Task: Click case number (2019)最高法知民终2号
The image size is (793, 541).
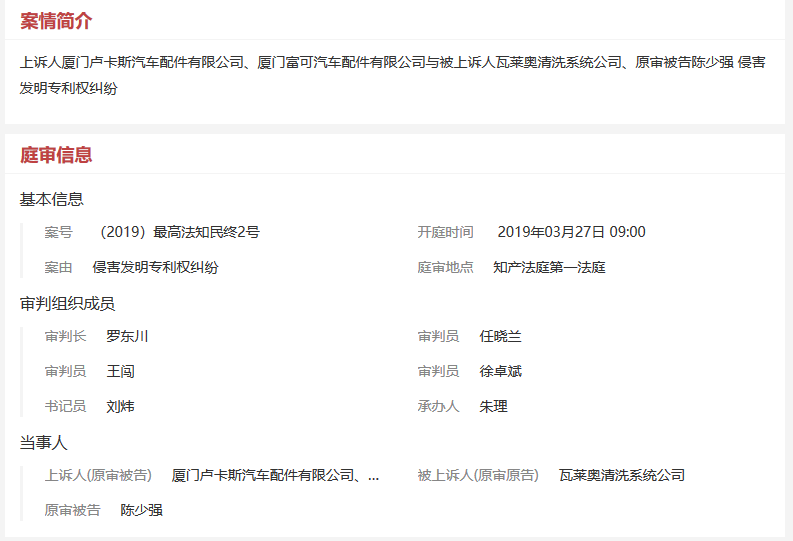Action: click(x=180, y=232)
